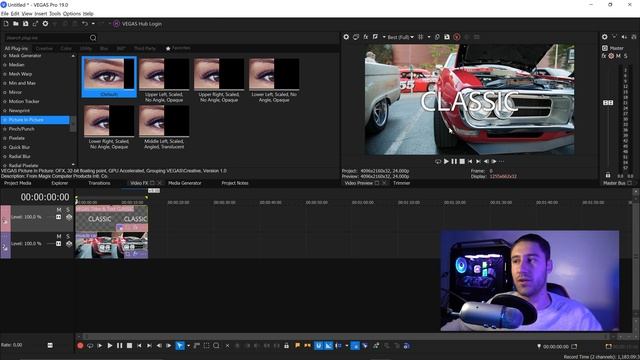Open master bus properties gear icon
Viewport: 640px width, 360px height.
coord(604,37)
